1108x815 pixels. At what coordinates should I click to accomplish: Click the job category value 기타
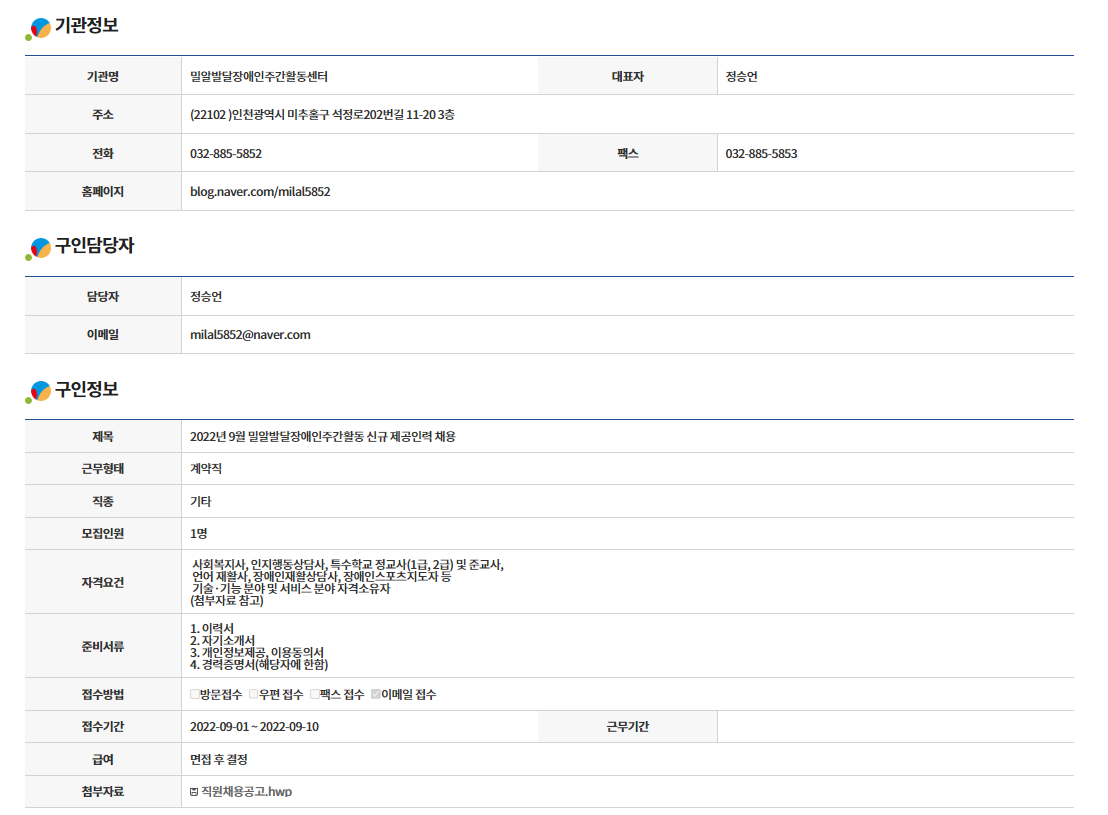pos(201,501)
